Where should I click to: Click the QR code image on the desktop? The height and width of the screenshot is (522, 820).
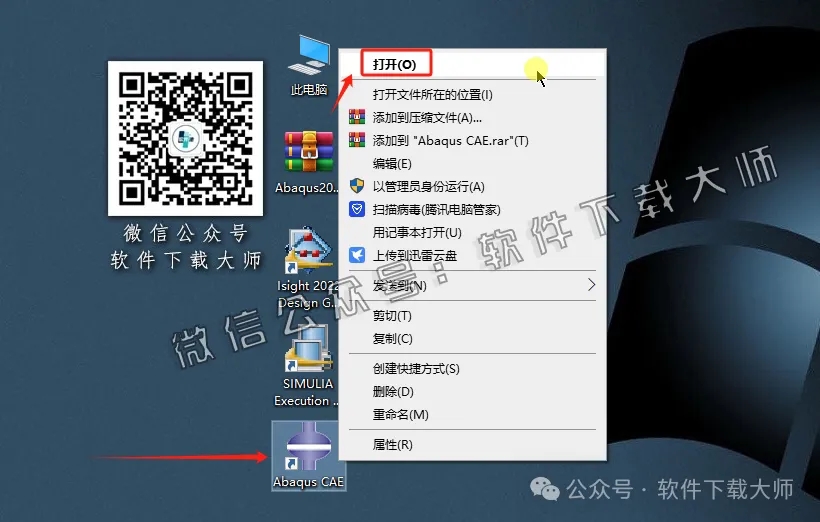(x=186, y=138)
